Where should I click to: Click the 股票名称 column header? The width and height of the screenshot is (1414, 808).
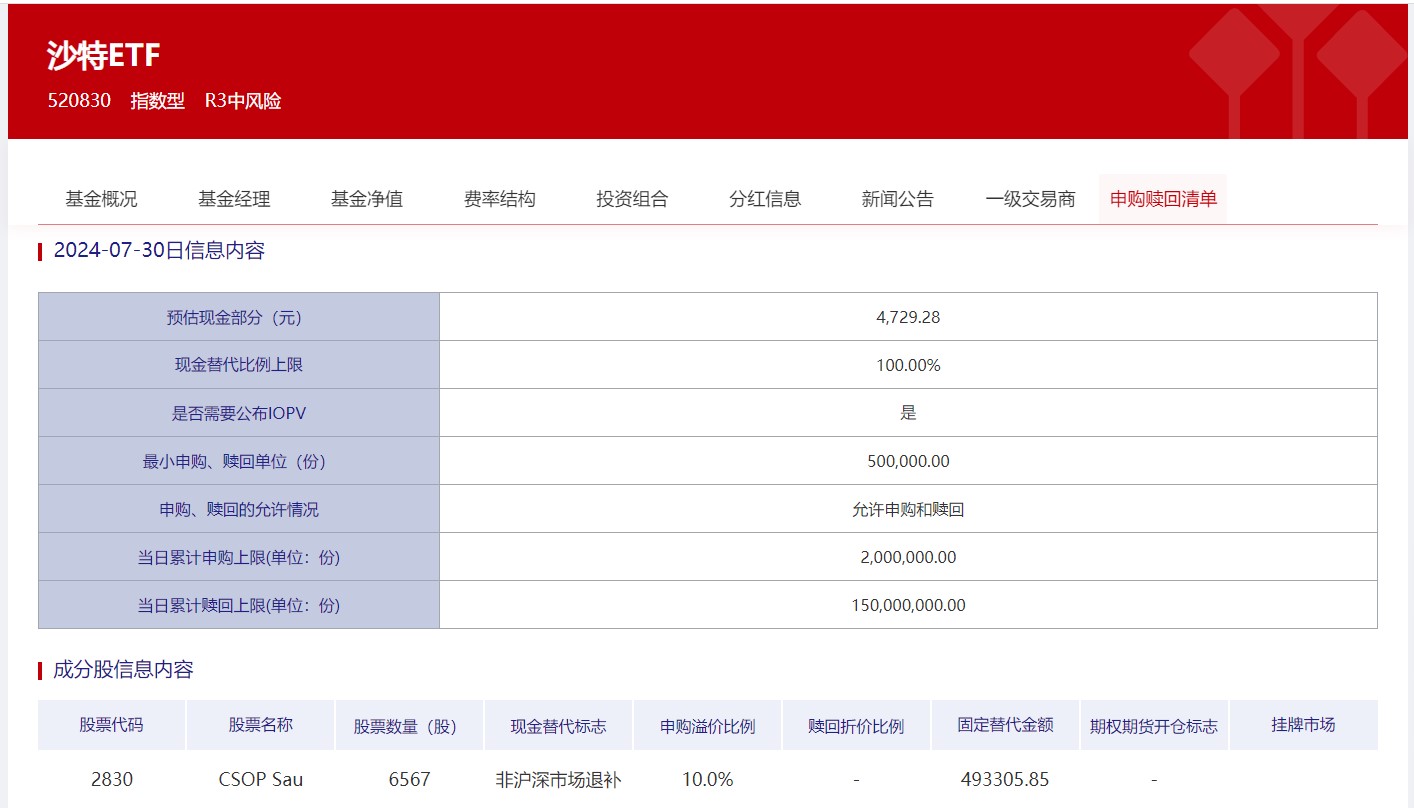(261, 725)
